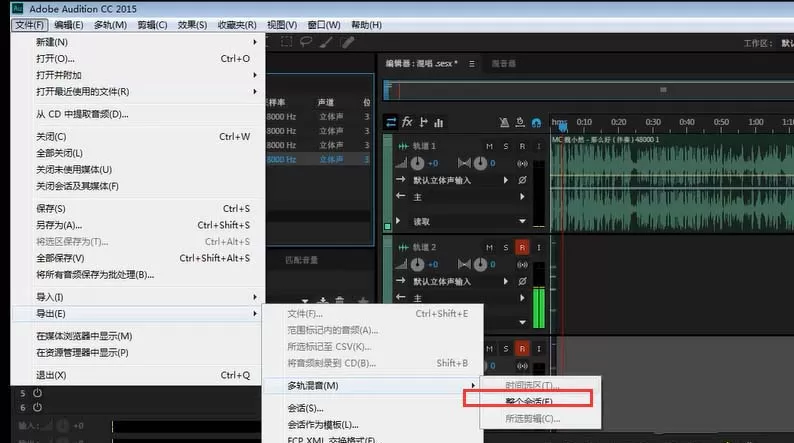Toggle power button on row 5
794x443 pixels.
37,393
